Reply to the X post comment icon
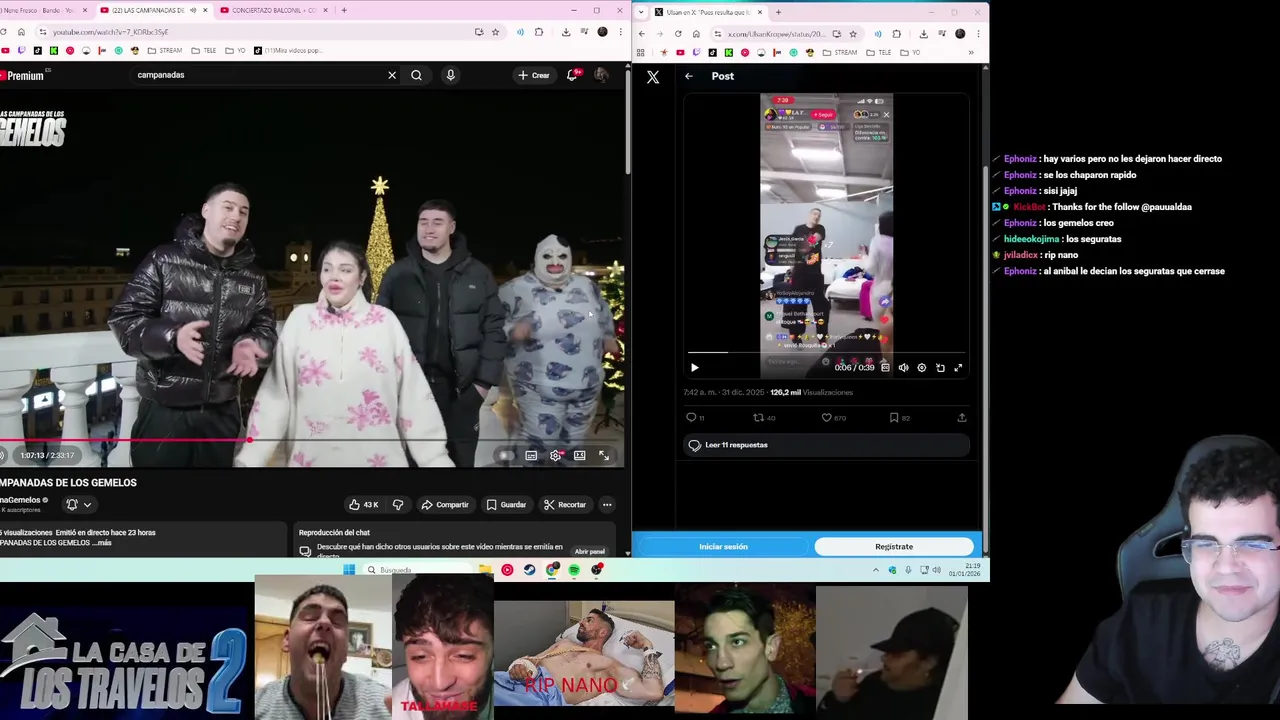 click(691, 418)
